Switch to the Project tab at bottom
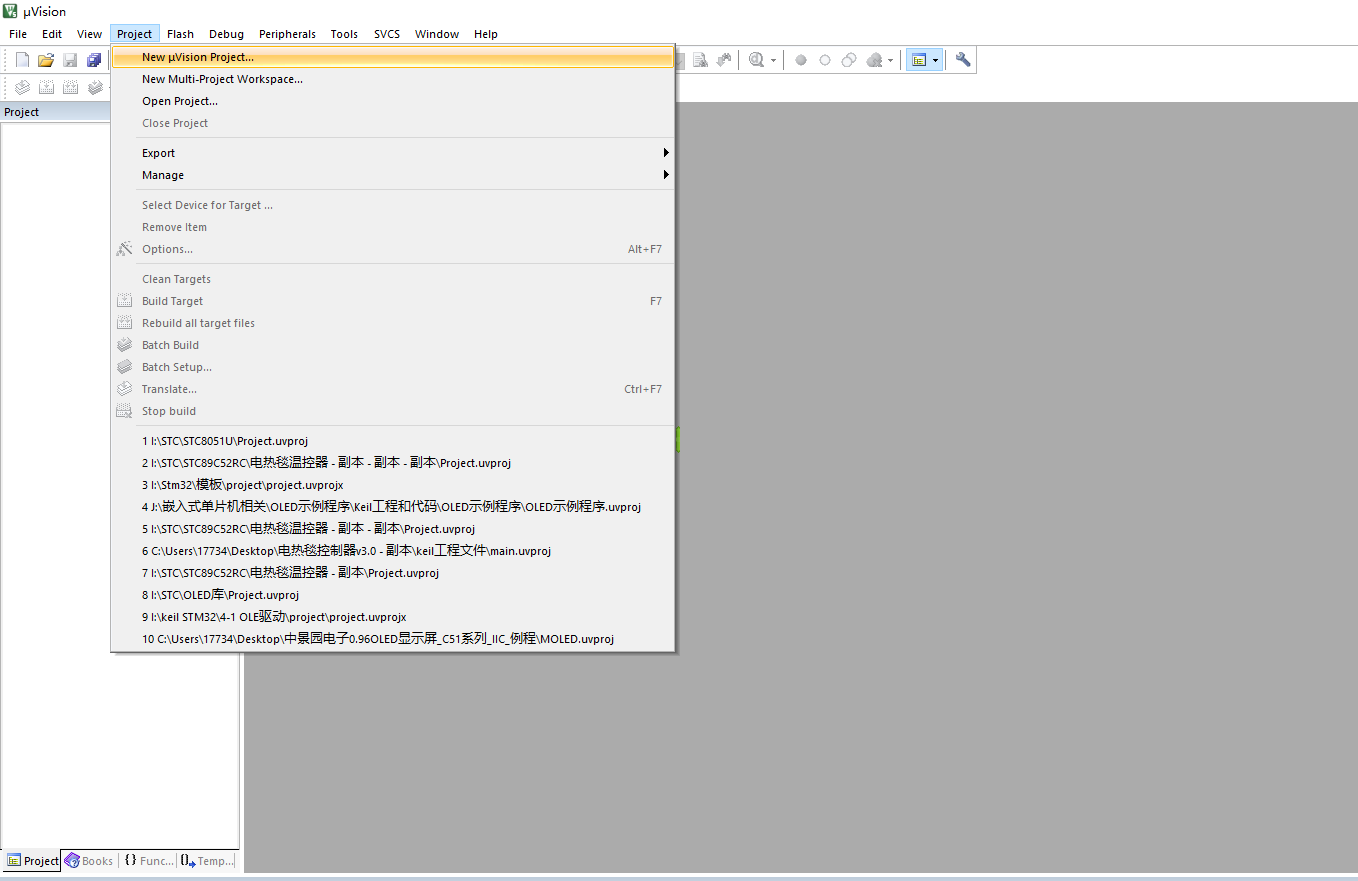The image size is (1358, 881). [33, 861]
